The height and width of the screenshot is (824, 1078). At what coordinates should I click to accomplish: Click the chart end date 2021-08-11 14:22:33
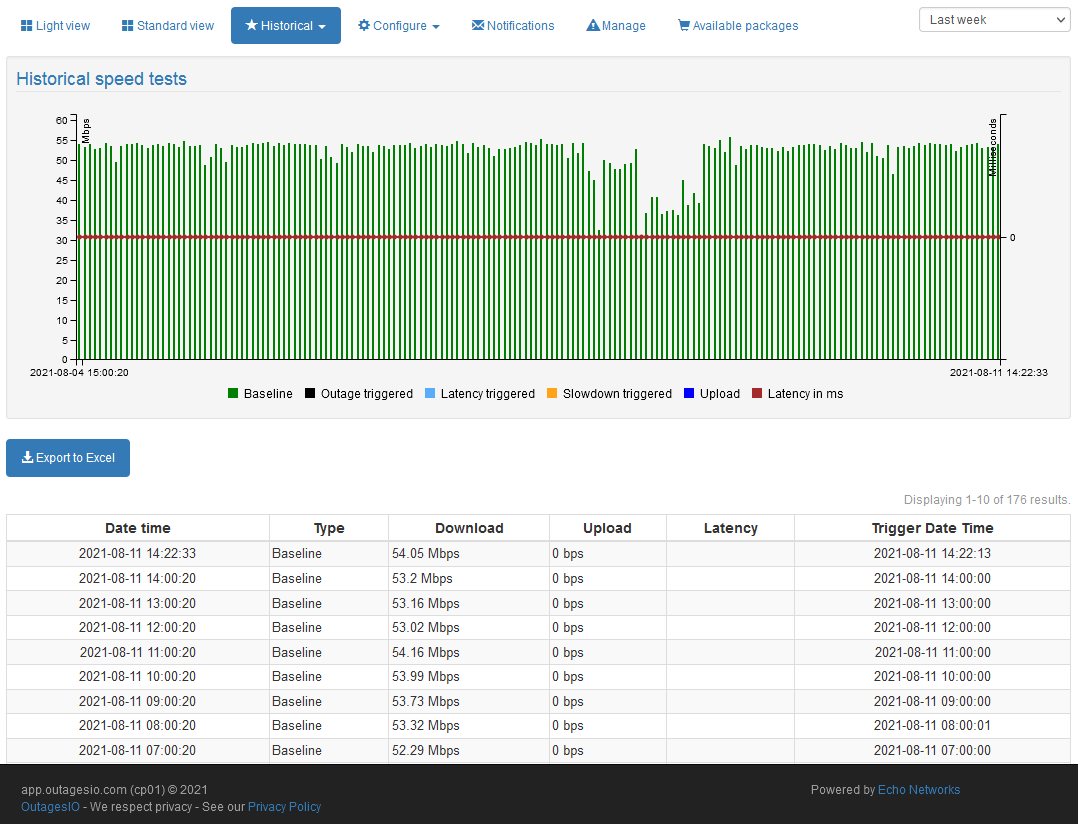click(x=999, y=372)
